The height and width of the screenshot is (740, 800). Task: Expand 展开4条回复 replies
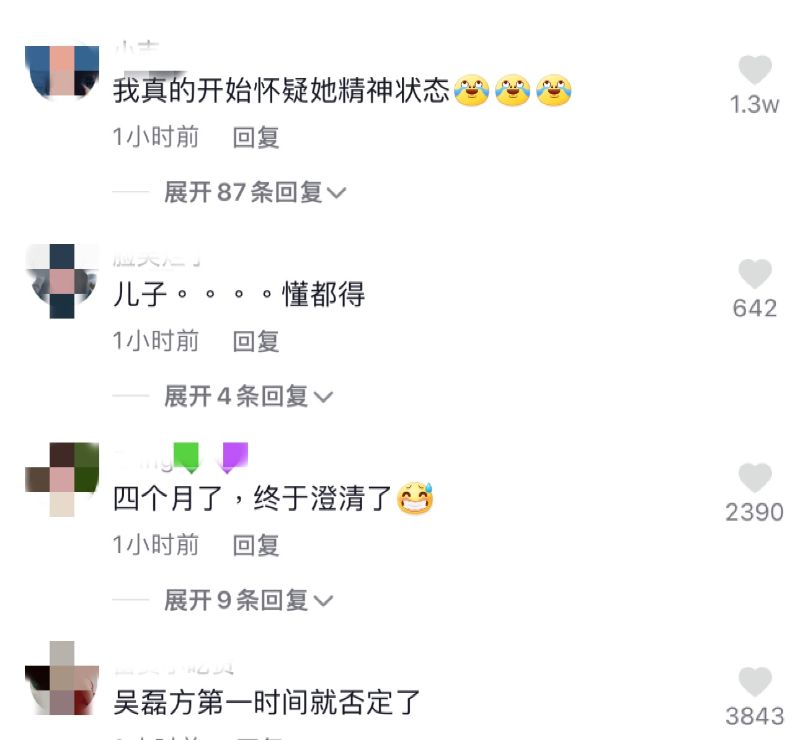[x=248, y=397]
